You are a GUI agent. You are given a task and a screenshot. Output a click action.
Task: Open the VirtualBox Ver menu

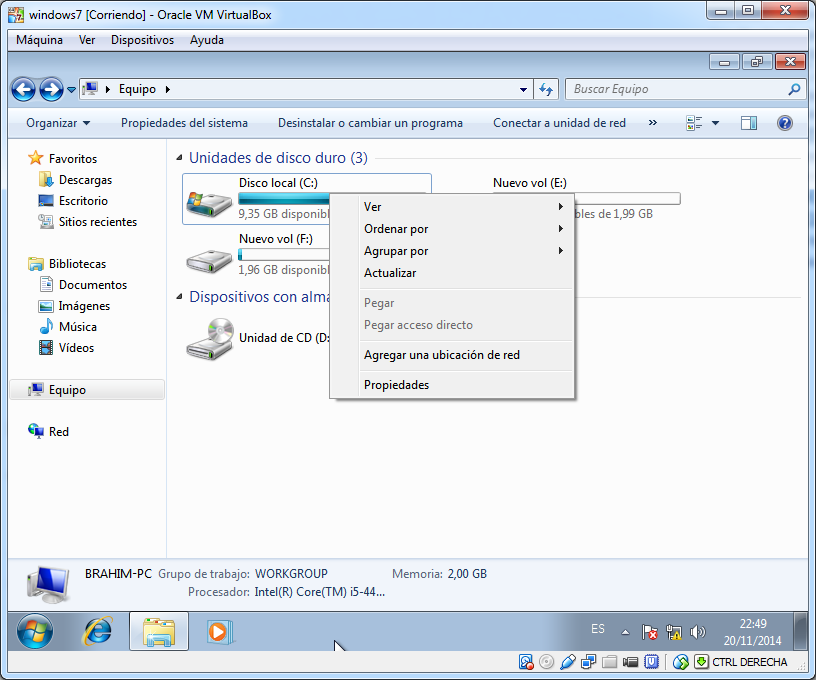(x=87, y=40)
